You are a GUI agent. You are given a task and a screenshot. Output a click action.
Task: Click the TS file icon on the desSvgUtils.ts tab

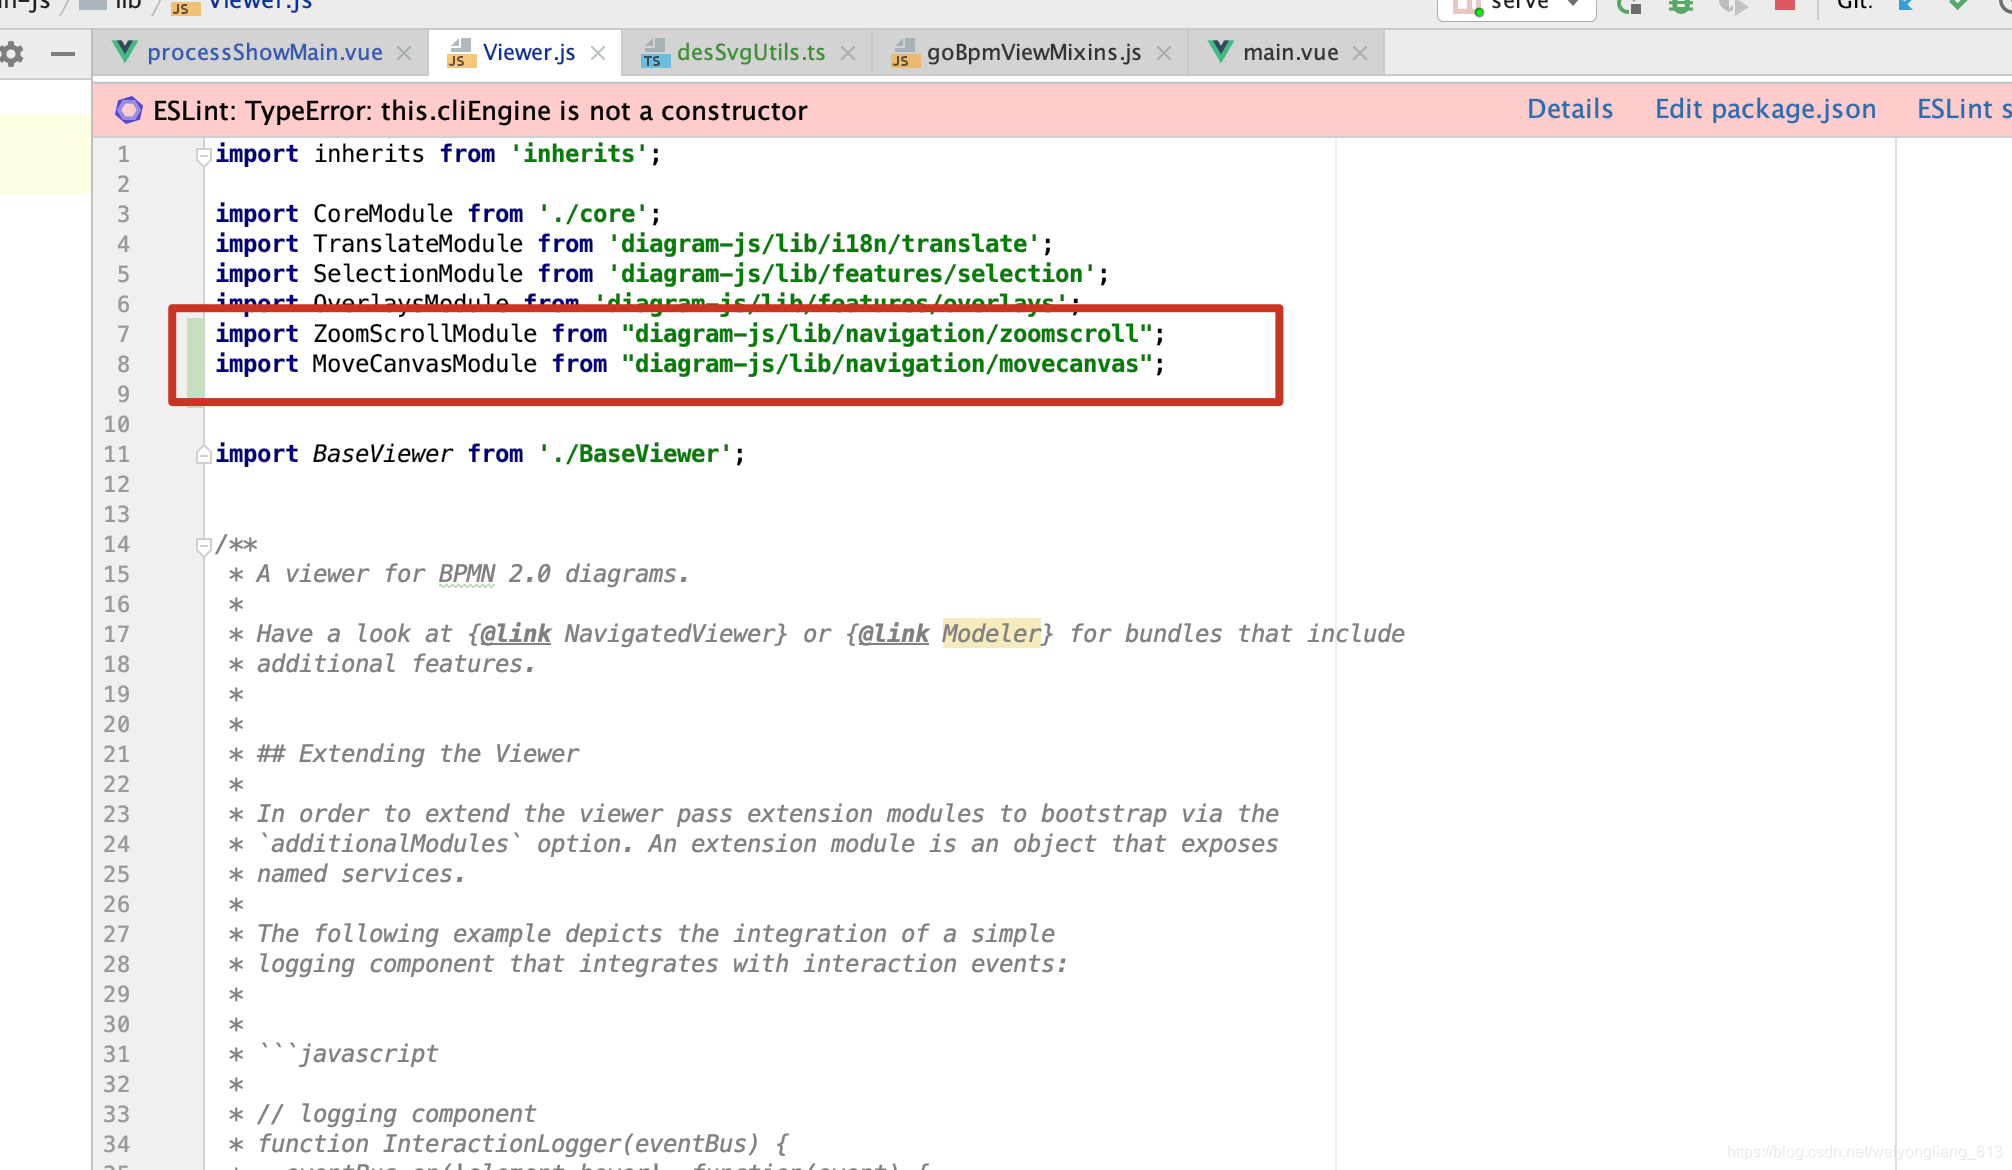pos(655,53)
